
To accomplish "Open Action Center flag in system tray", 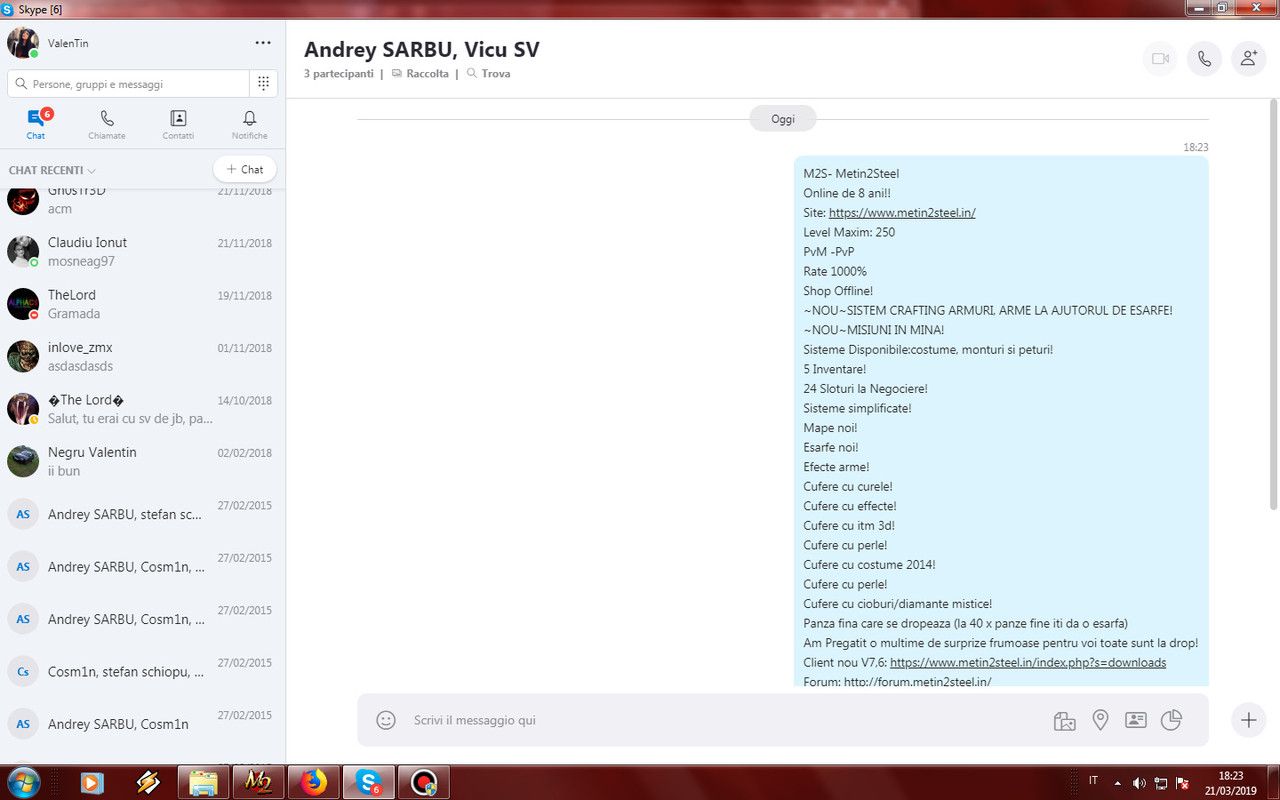I will tap(1183, 783).
